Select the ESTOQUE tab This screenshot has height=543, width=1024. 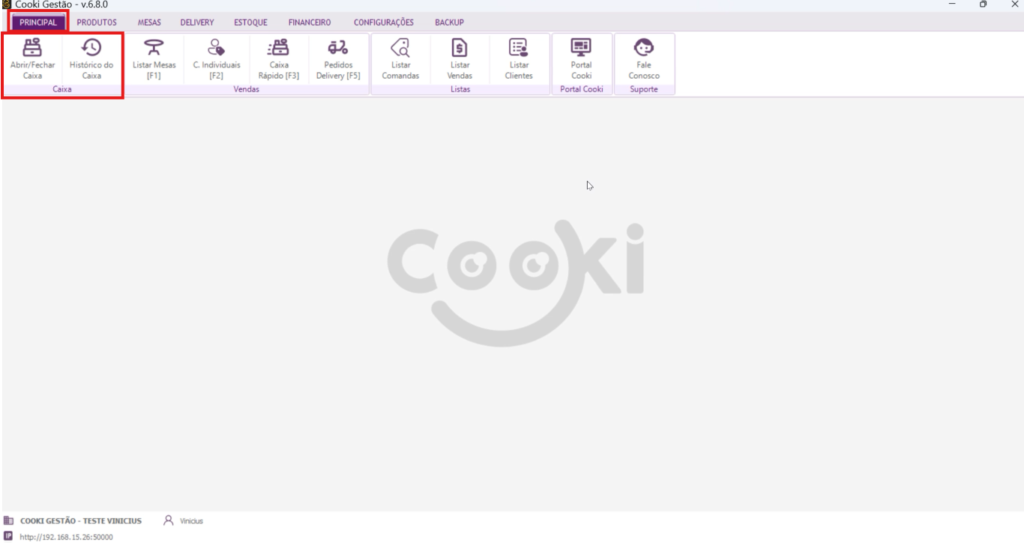pyautogui.click(x=250, y=22)
